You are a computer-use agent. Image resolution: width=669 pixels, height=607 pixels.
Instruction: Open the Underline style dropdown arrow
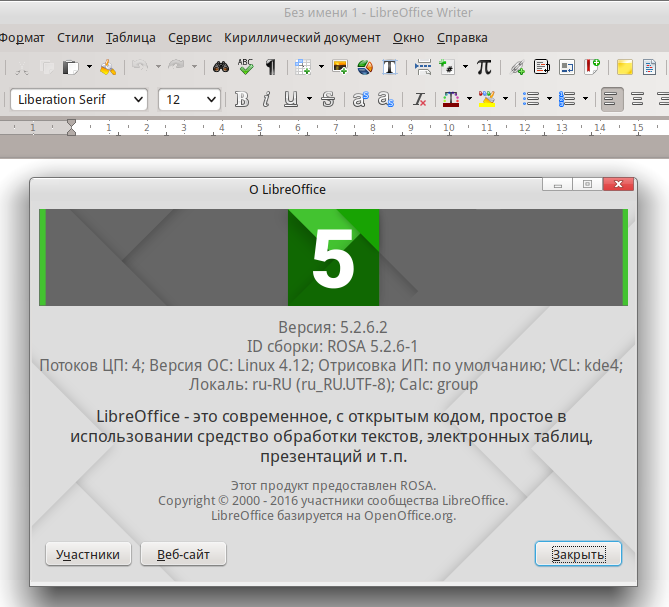pos(309,99)
